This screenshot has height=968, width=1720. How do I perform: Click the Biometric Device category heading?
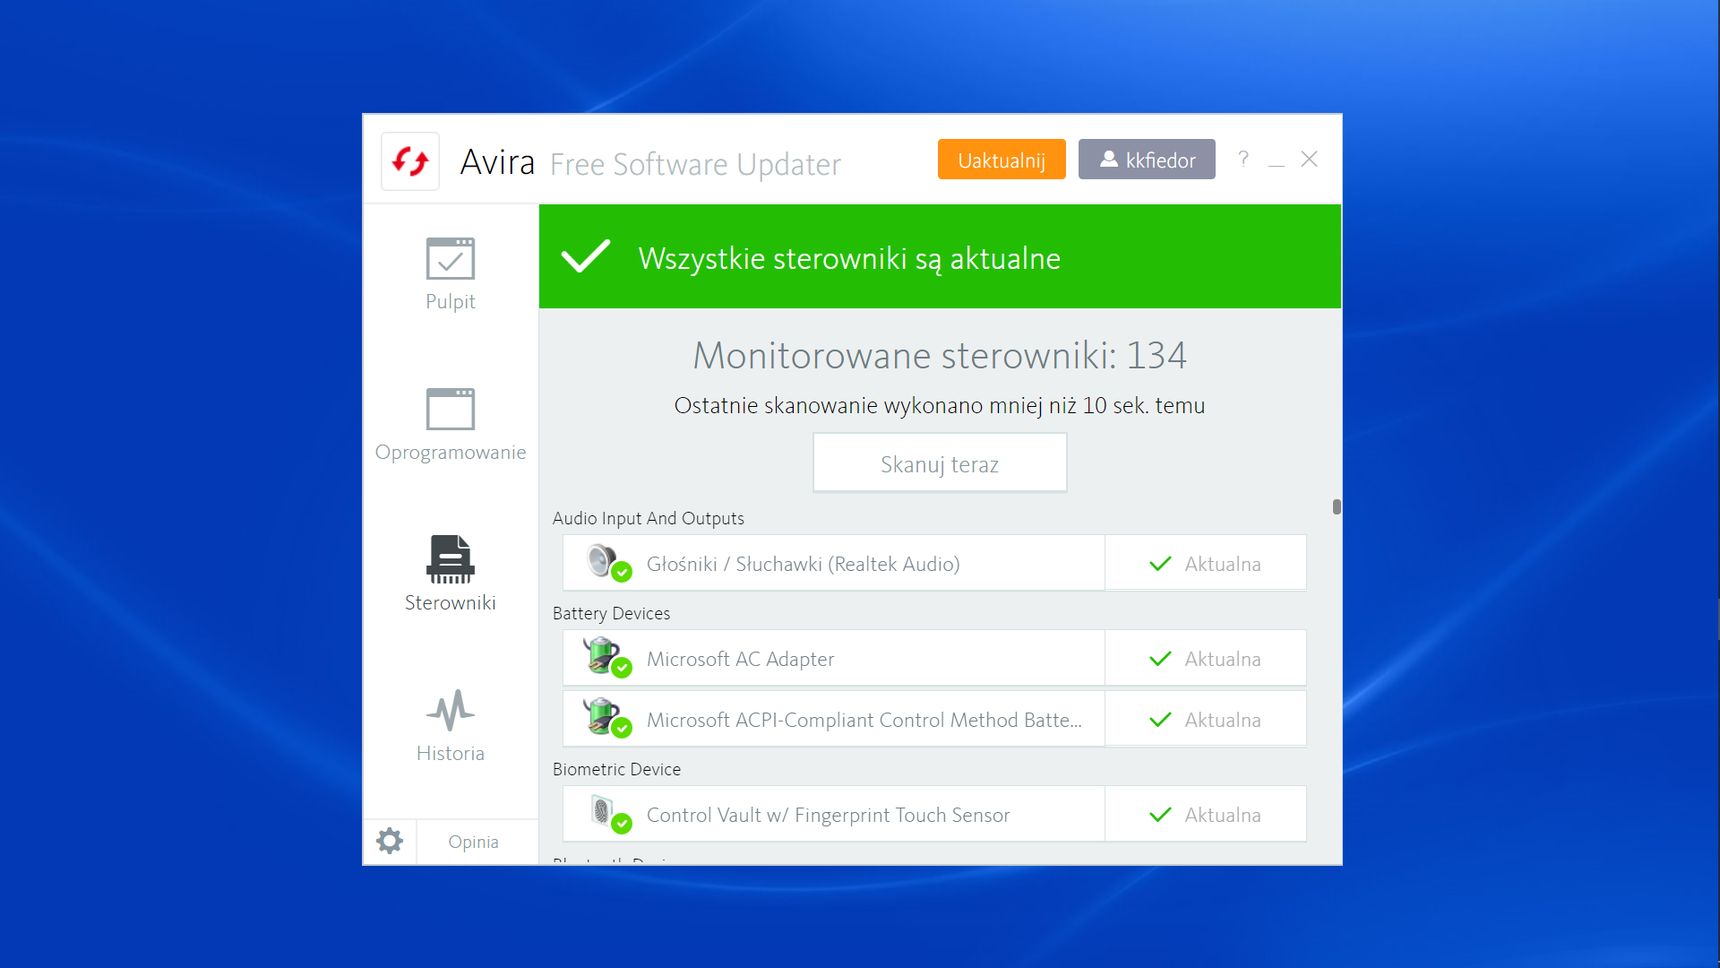pyautogui.click(x=616, y=769)
